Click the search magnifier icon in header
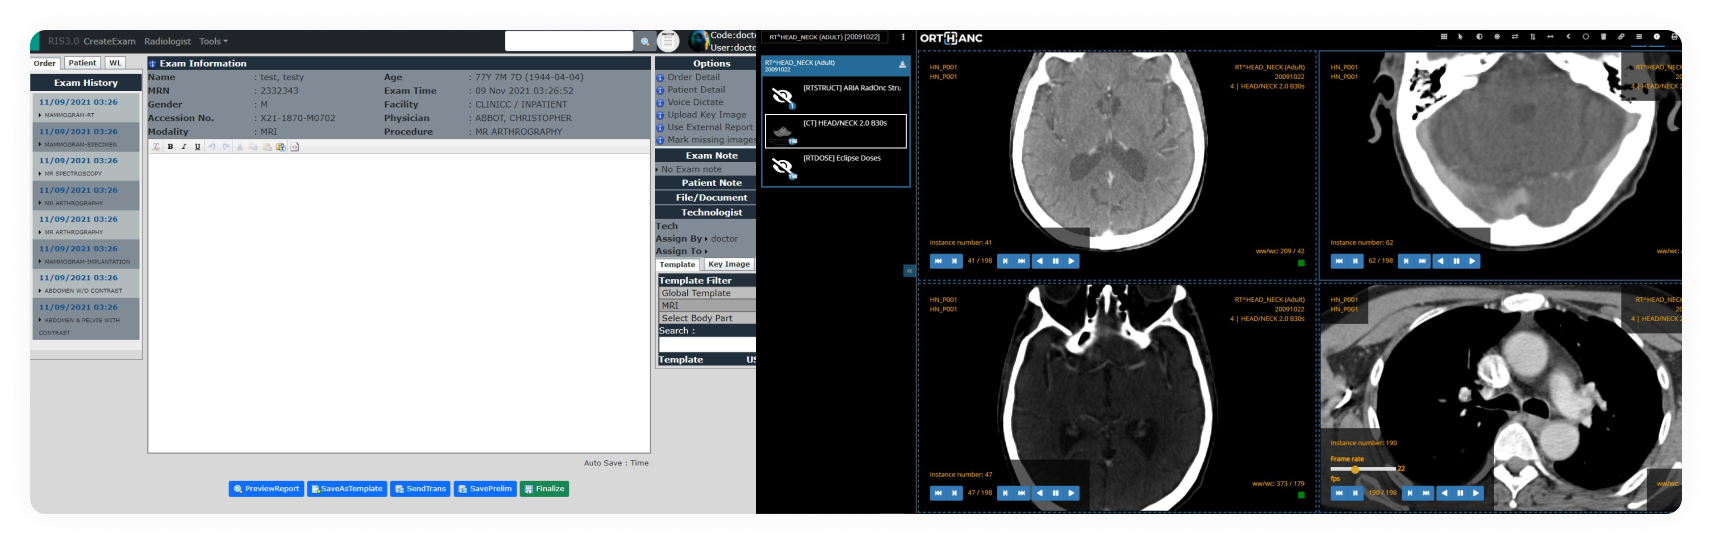Screen dimensions: 1712x544 [645, 41]
